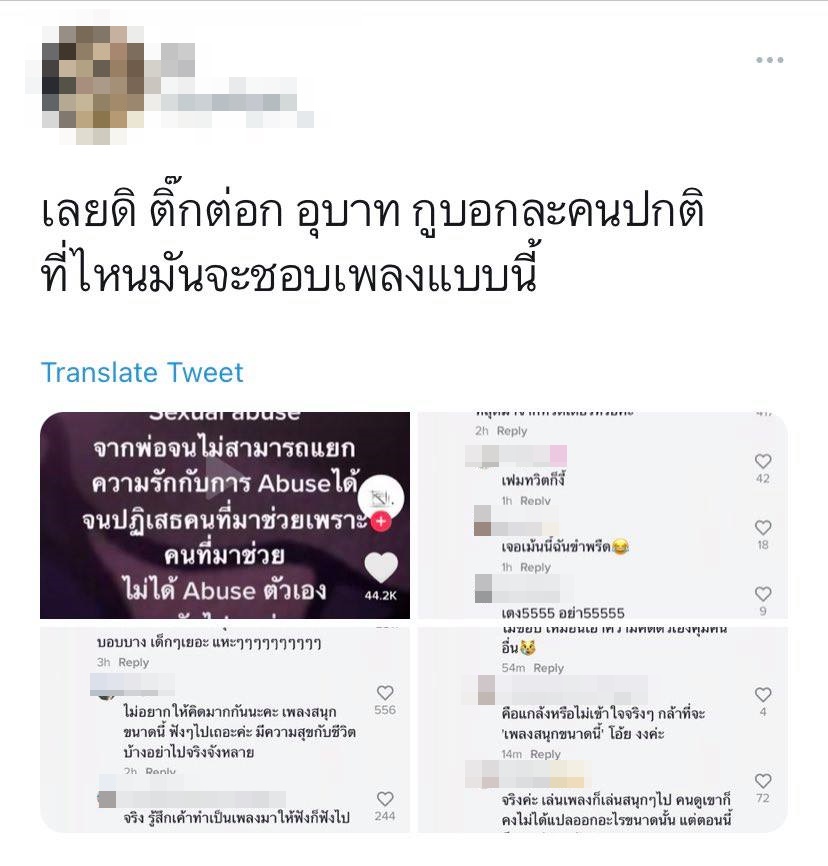Image resolution: width=828 pixels, height=866 pixels.
Task: Like the comment with 18 hearts
Action: pyautogui.click(x=763, y=527)
